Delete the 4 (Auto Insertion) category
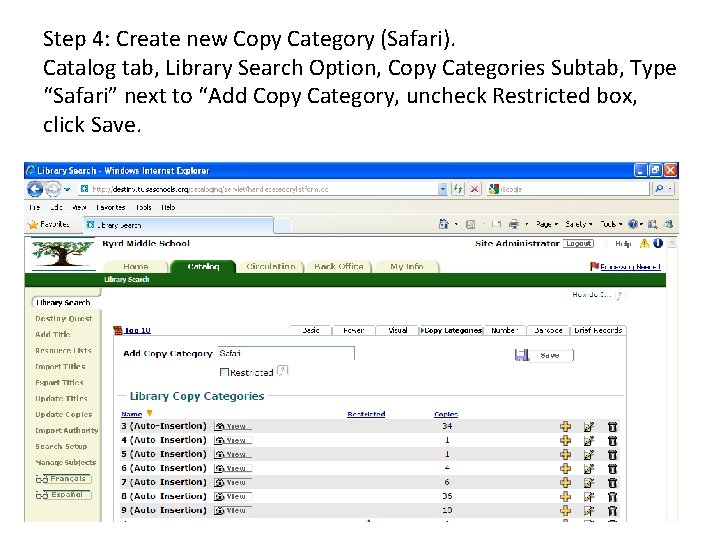This screenshot has width=720, height=540. click(x=612, y=441)
